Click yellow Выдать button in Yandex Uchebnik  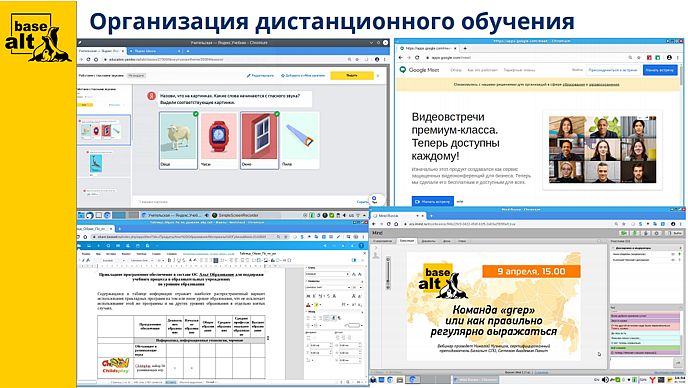click(351, 75)
